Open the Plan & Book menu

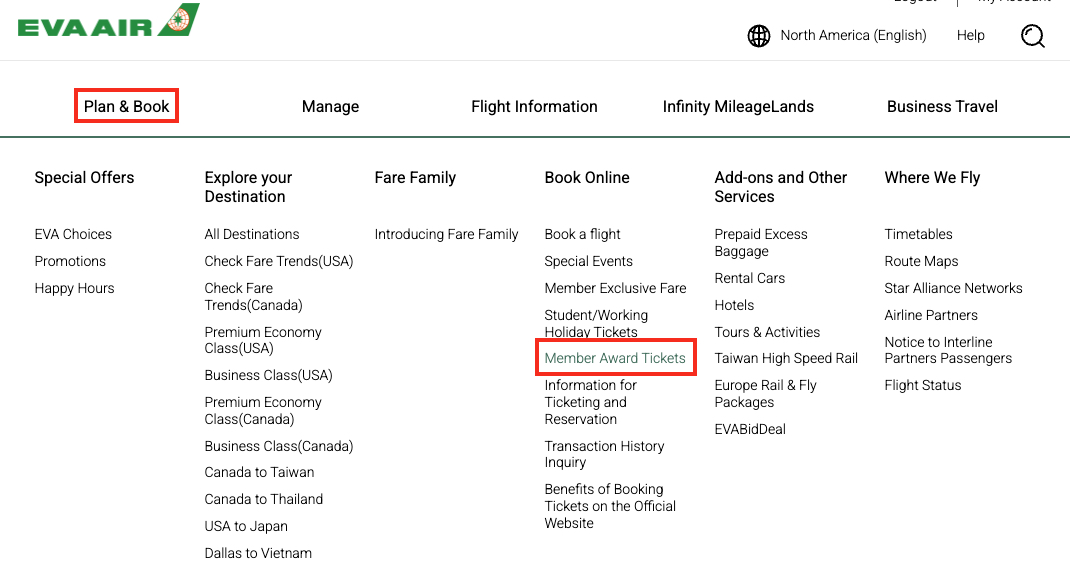(126, 106)
